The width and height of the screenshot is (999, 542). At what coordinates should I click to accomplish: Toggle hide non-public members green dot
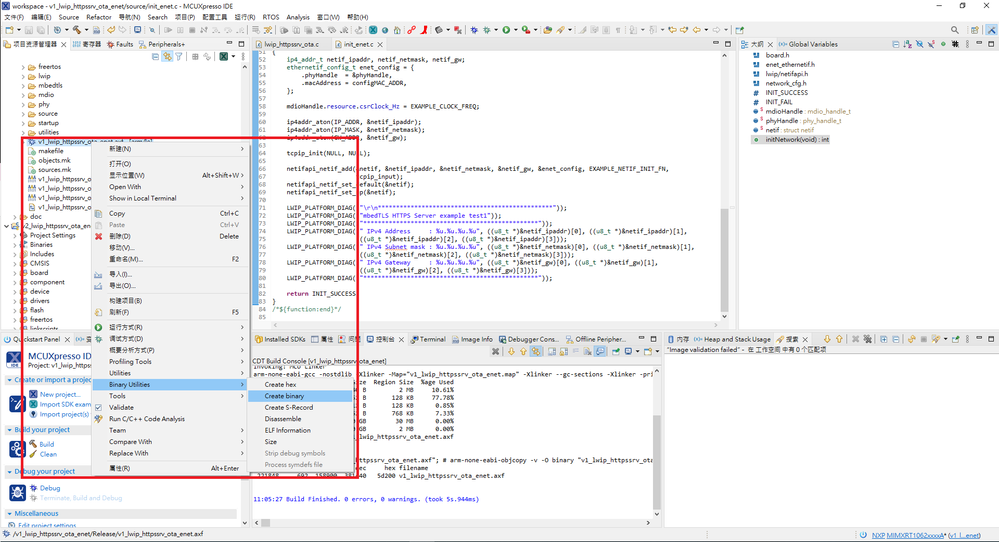click(x=943, y=45)
